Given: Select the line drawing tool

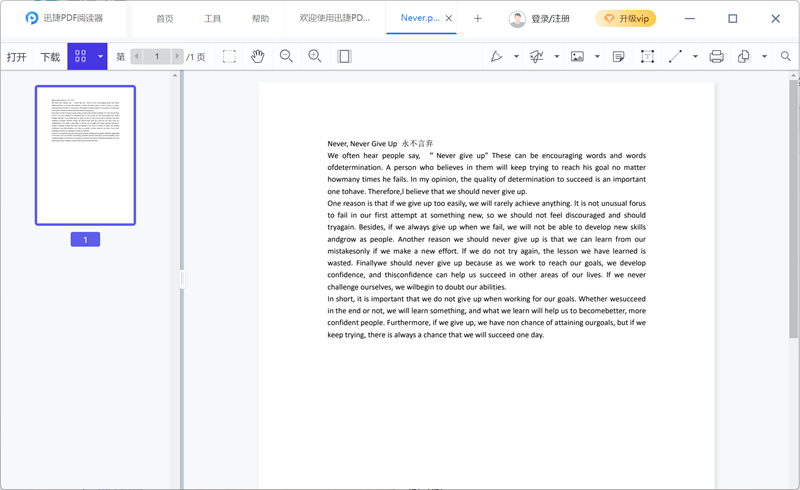Looking at the screenshot, I should pyautogui.click(x=676, y=56).
